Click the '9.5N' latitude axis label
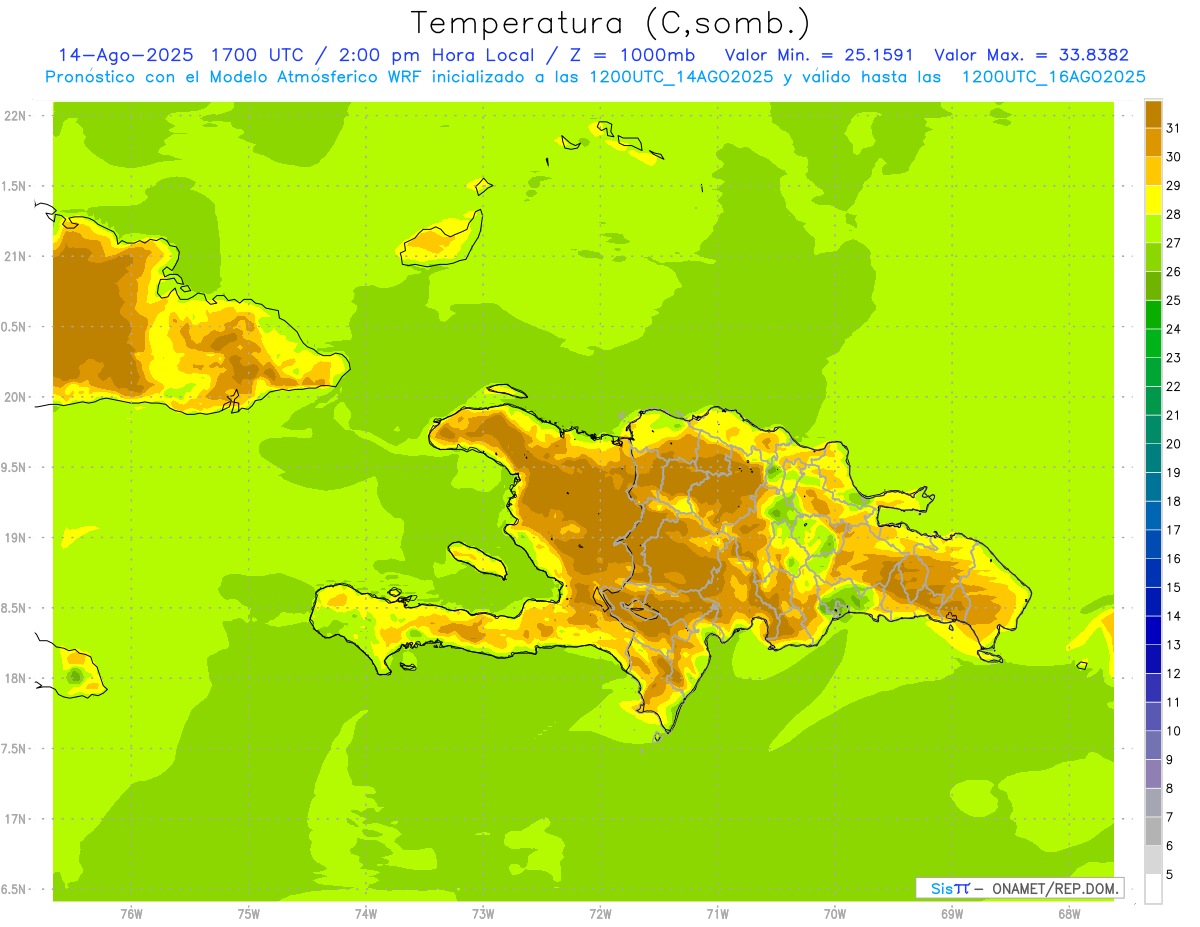 tap(15, 468)
